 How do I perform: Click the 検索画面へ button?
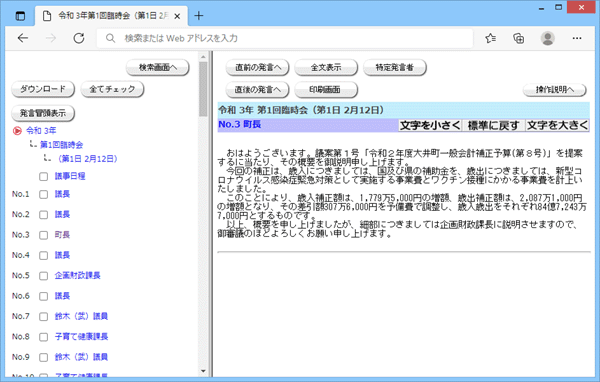tap(158, 67)
